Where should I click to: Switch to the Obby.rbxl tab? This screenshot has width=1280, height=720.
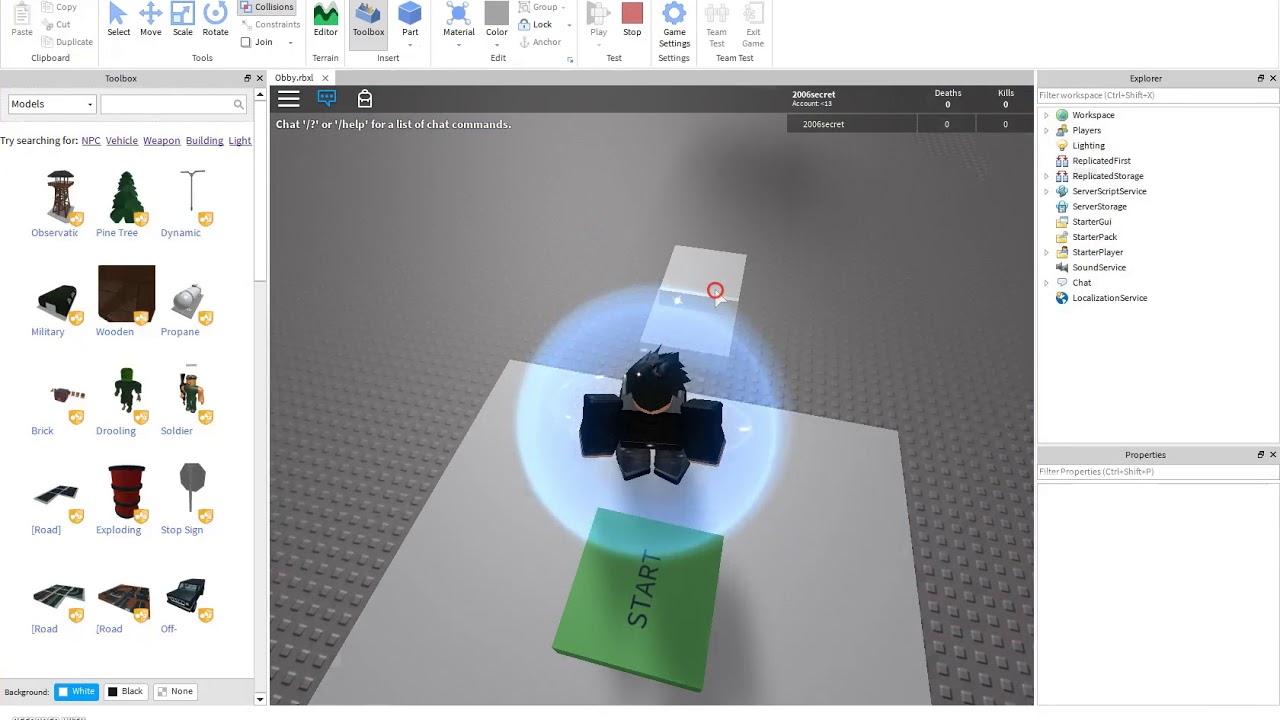(x=294, y=78)
